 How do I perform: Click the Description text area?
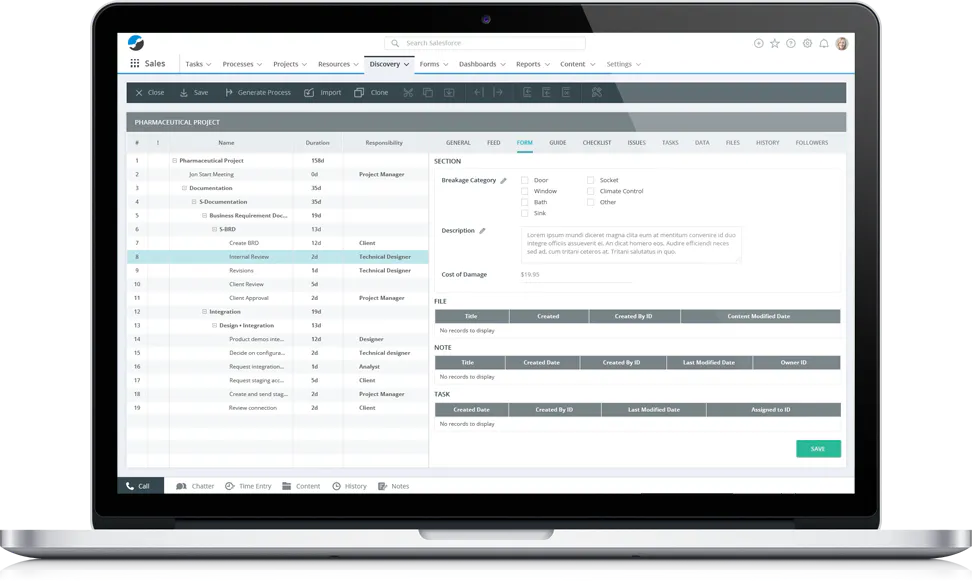631,244
